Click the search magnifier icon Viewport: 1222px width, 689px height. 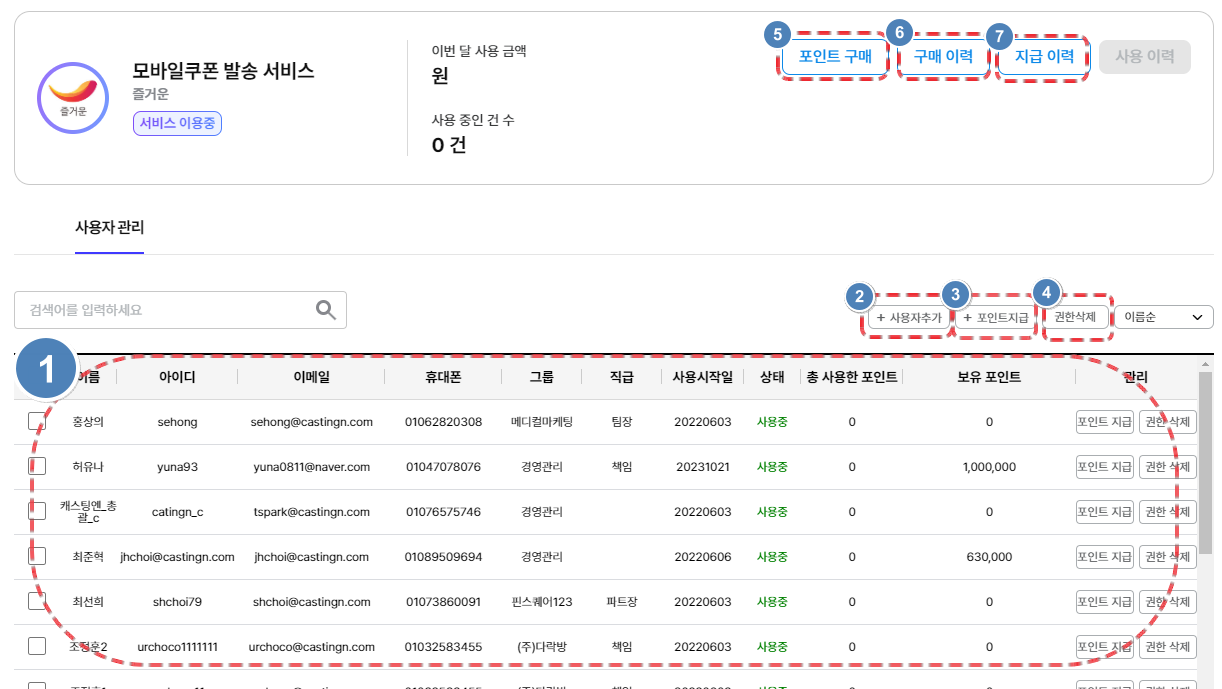click(x=326, y=310)
